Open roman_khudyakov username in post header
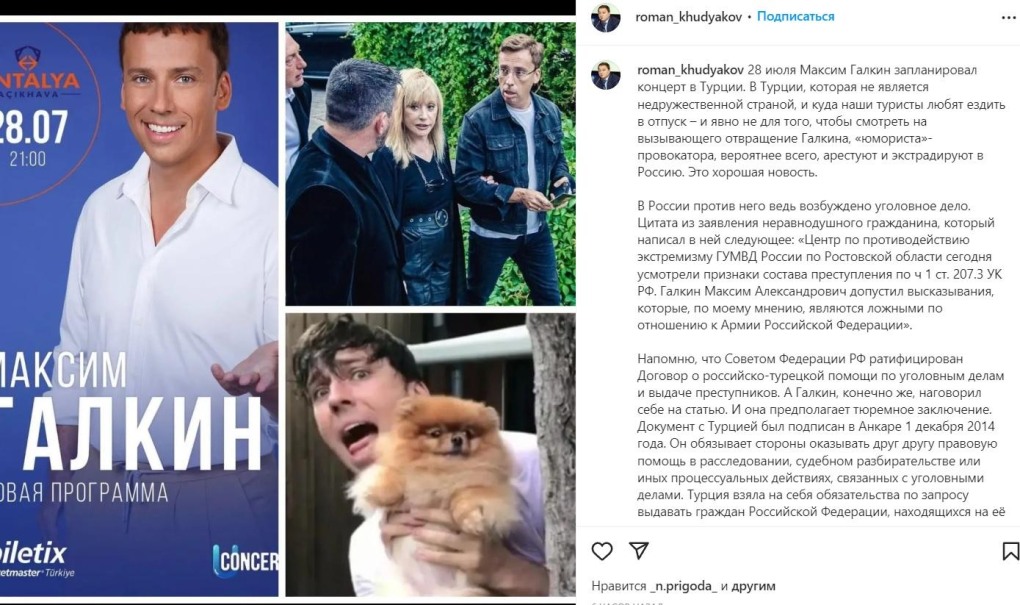Image resolution: width=1020 pixels, height=605 pixels. tap(688, 17)
